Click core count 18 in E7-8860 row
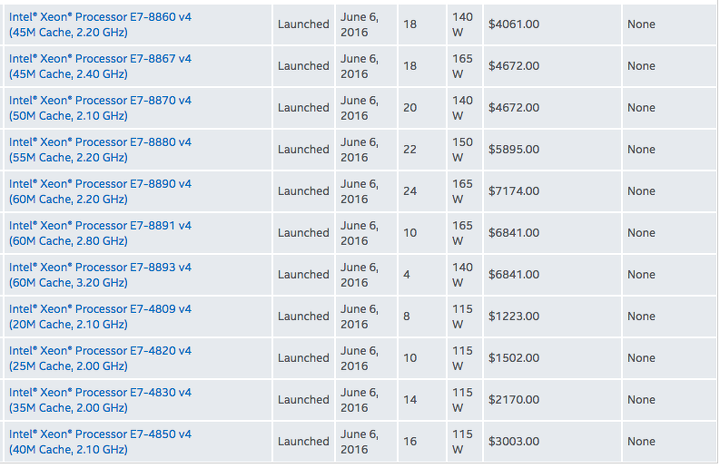Screen dimensions: 720x468 click(x=410, y=24)
